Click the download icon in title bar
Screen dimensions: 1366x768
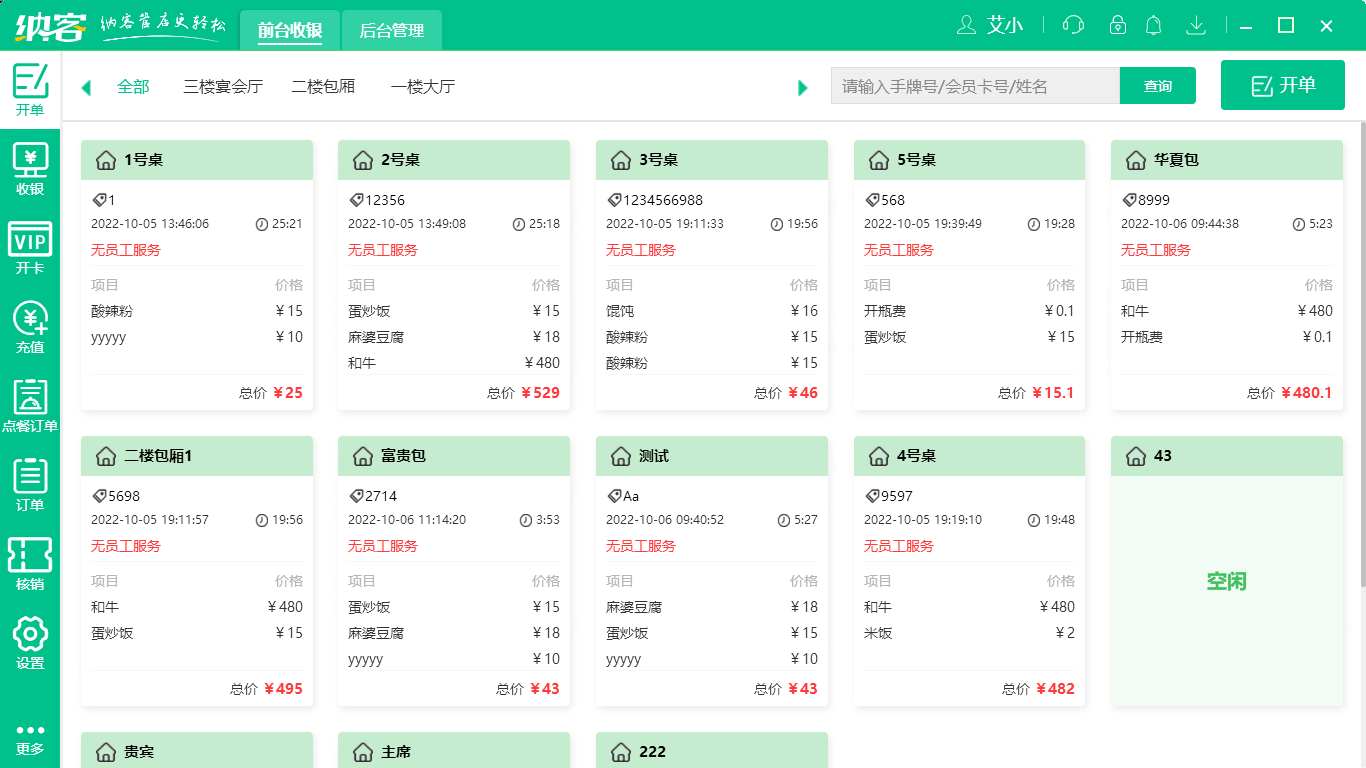[1195, 25]
